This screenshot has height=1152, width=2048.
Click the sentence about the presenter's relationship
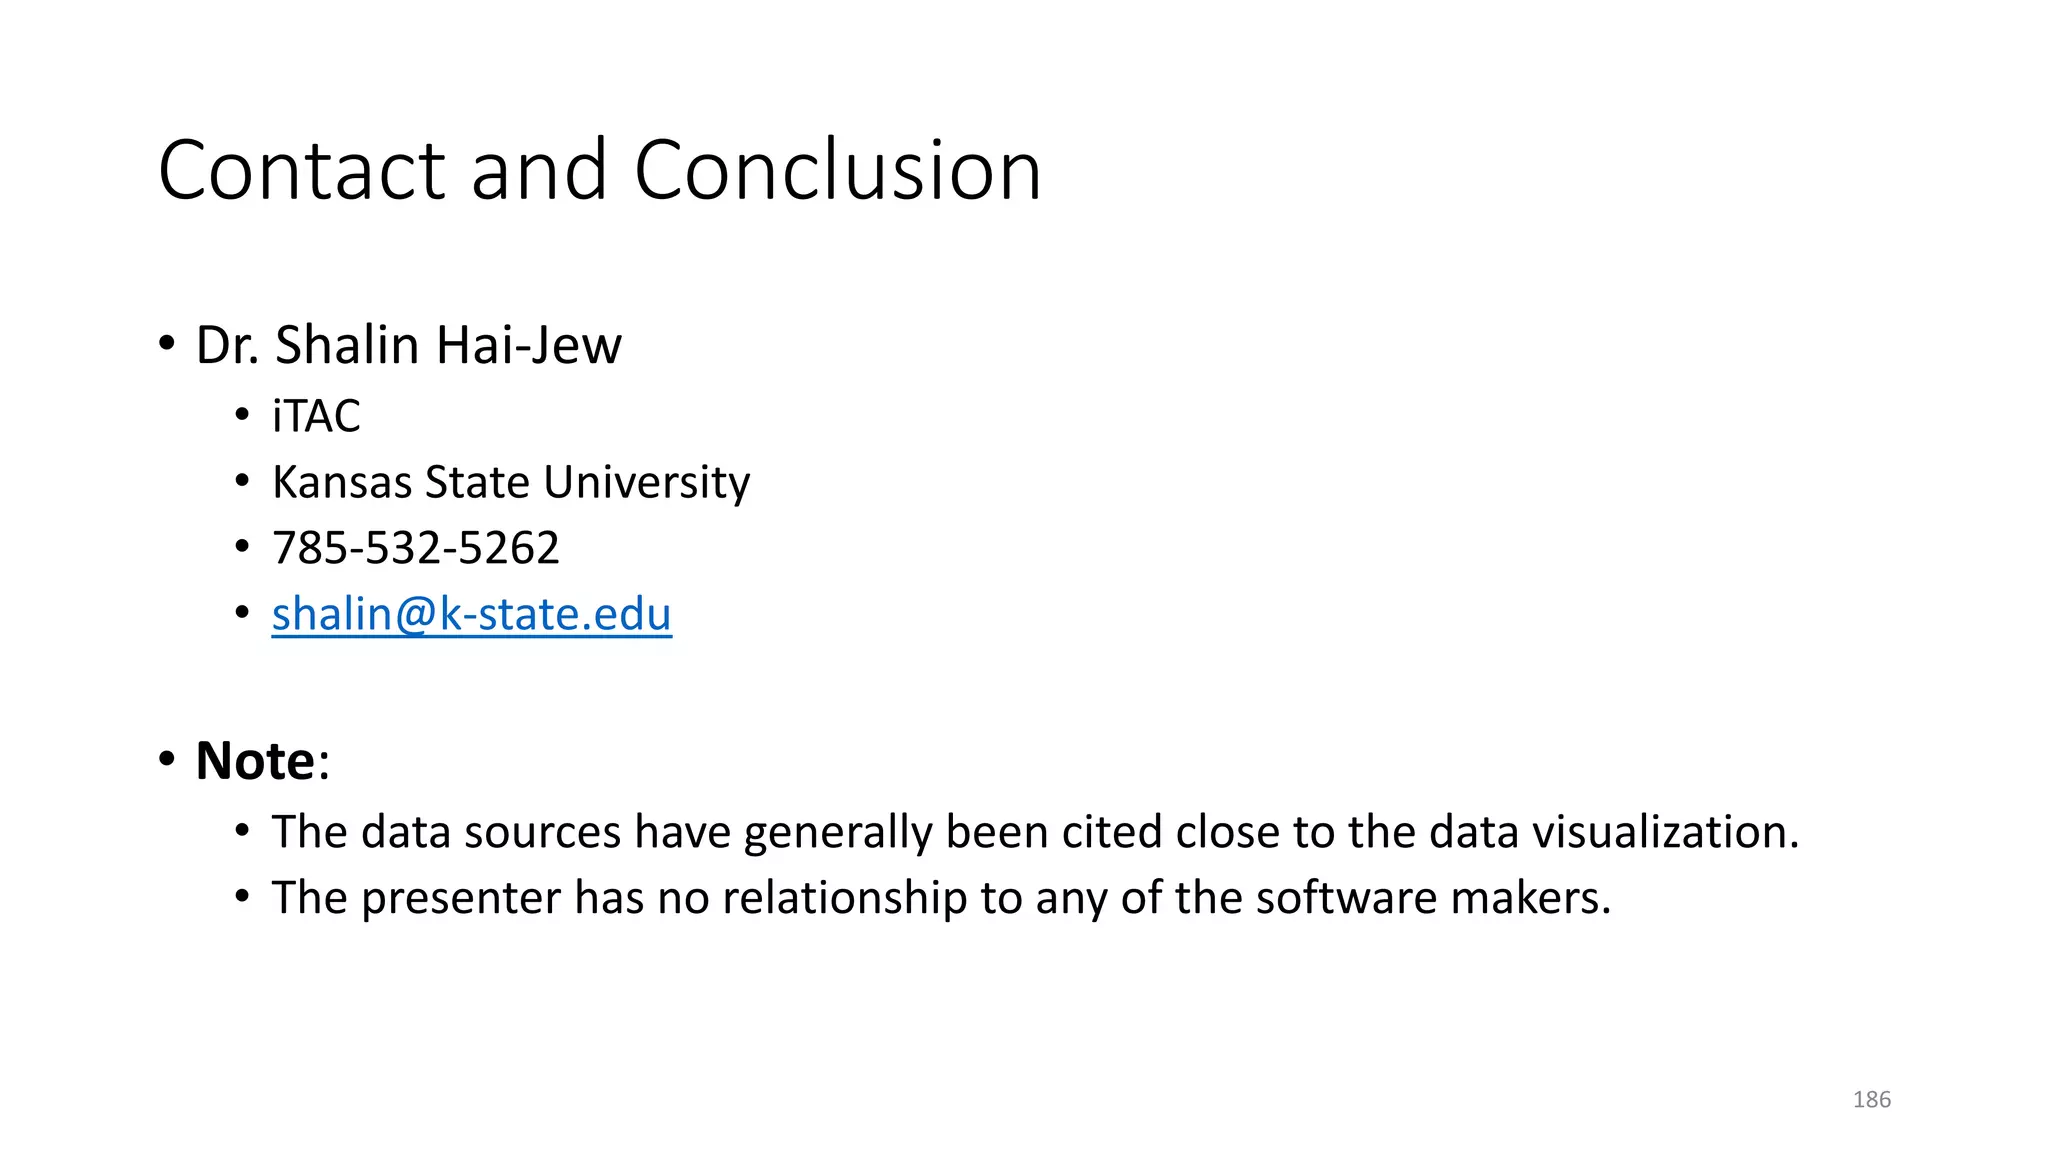click(x=940, y=898)
